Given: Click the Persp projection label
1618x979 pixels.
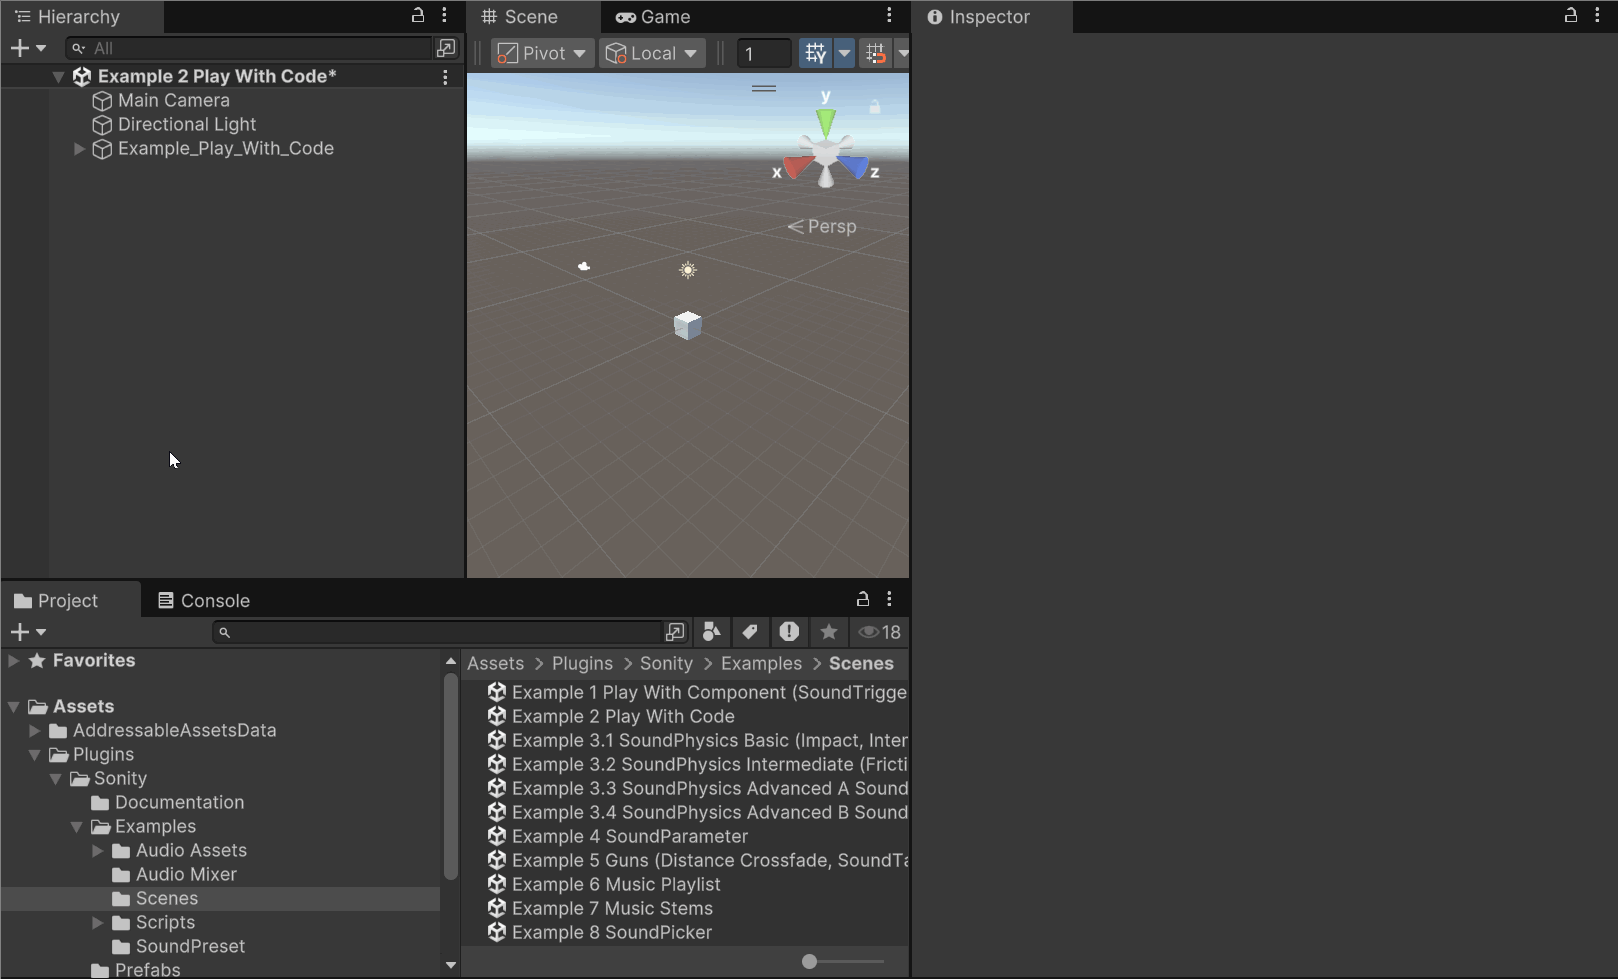Looking at the screenshot, I should (x=831, y=227).
